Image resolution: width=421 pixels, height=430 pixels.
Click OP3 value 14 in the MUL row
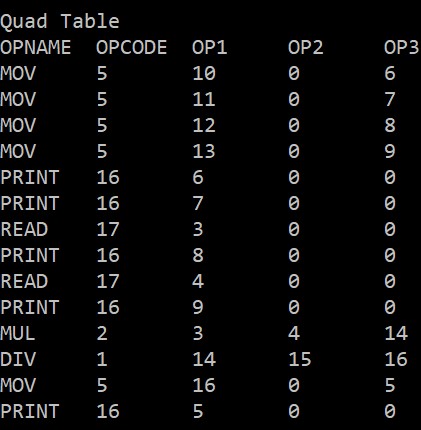pos(396,333)
